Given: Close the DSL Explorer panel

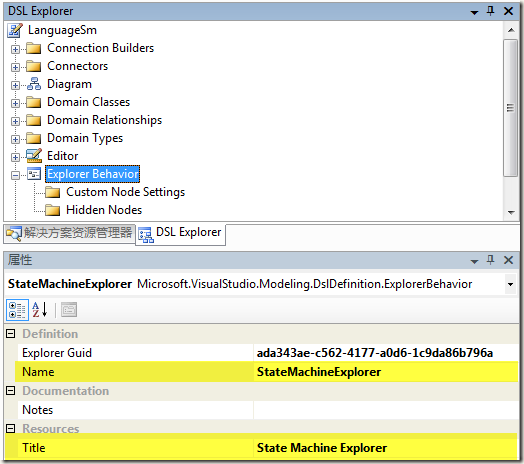Looking at the screenshot, I should [508, 11].
